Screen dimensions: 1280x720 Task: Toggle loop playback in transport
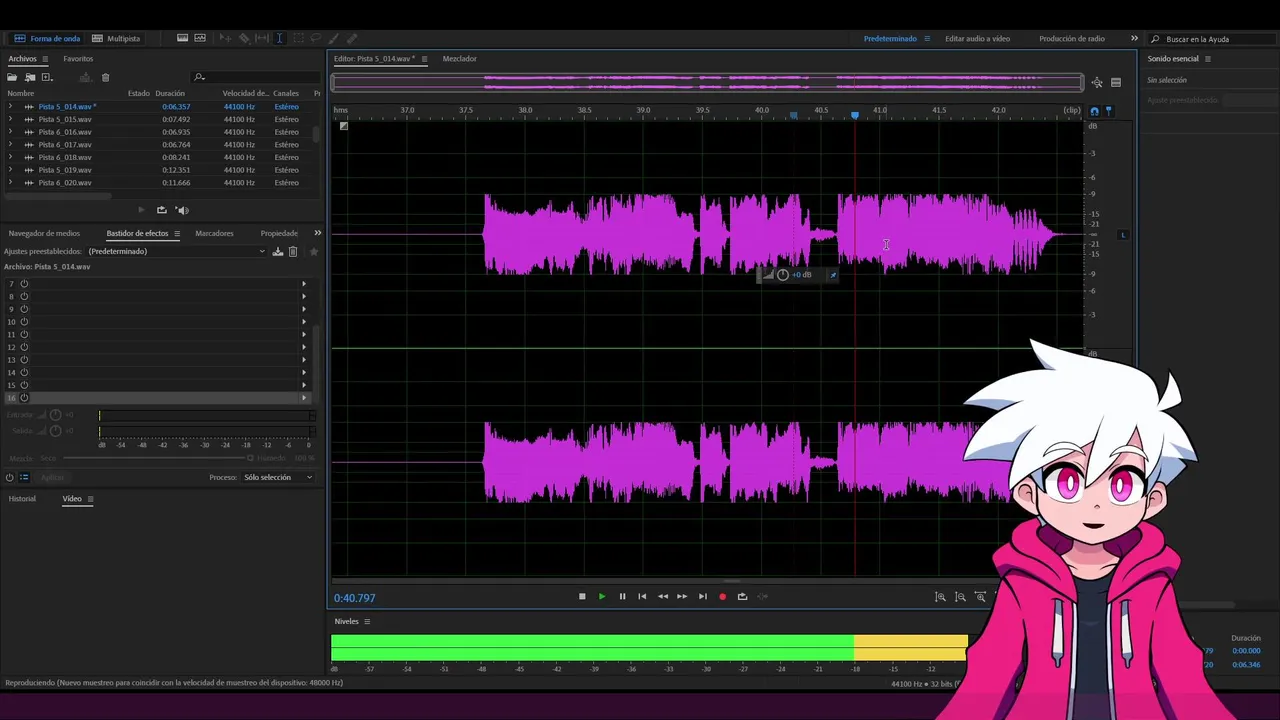pos(742,597)
